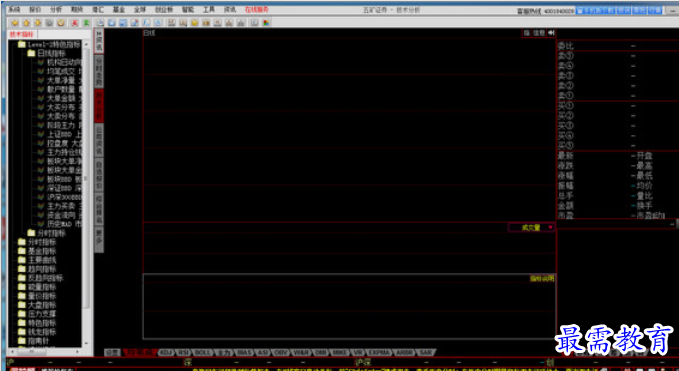Select the BOLL indicator tab
The image size is (679, 371).
click(202, 353)
